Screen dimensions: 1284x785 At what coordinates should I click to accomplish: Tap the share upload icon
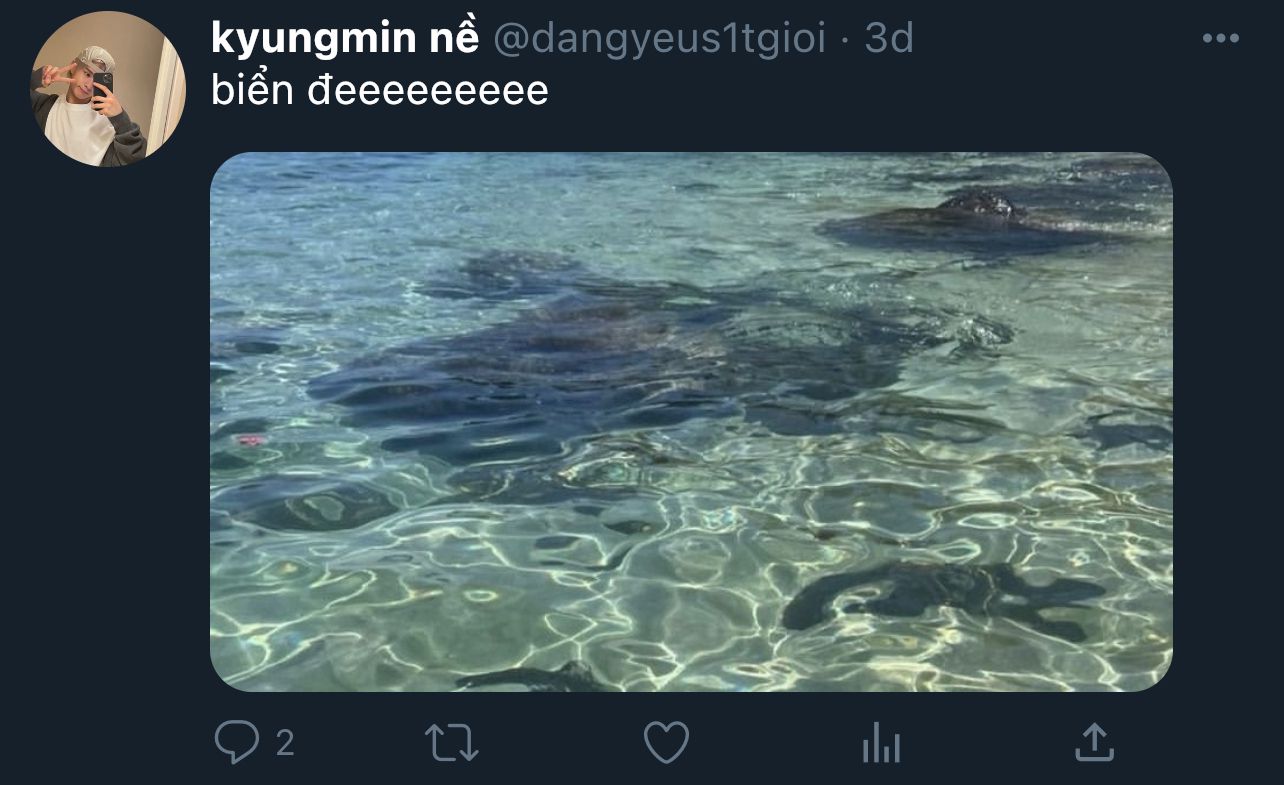coord(1094,742)
